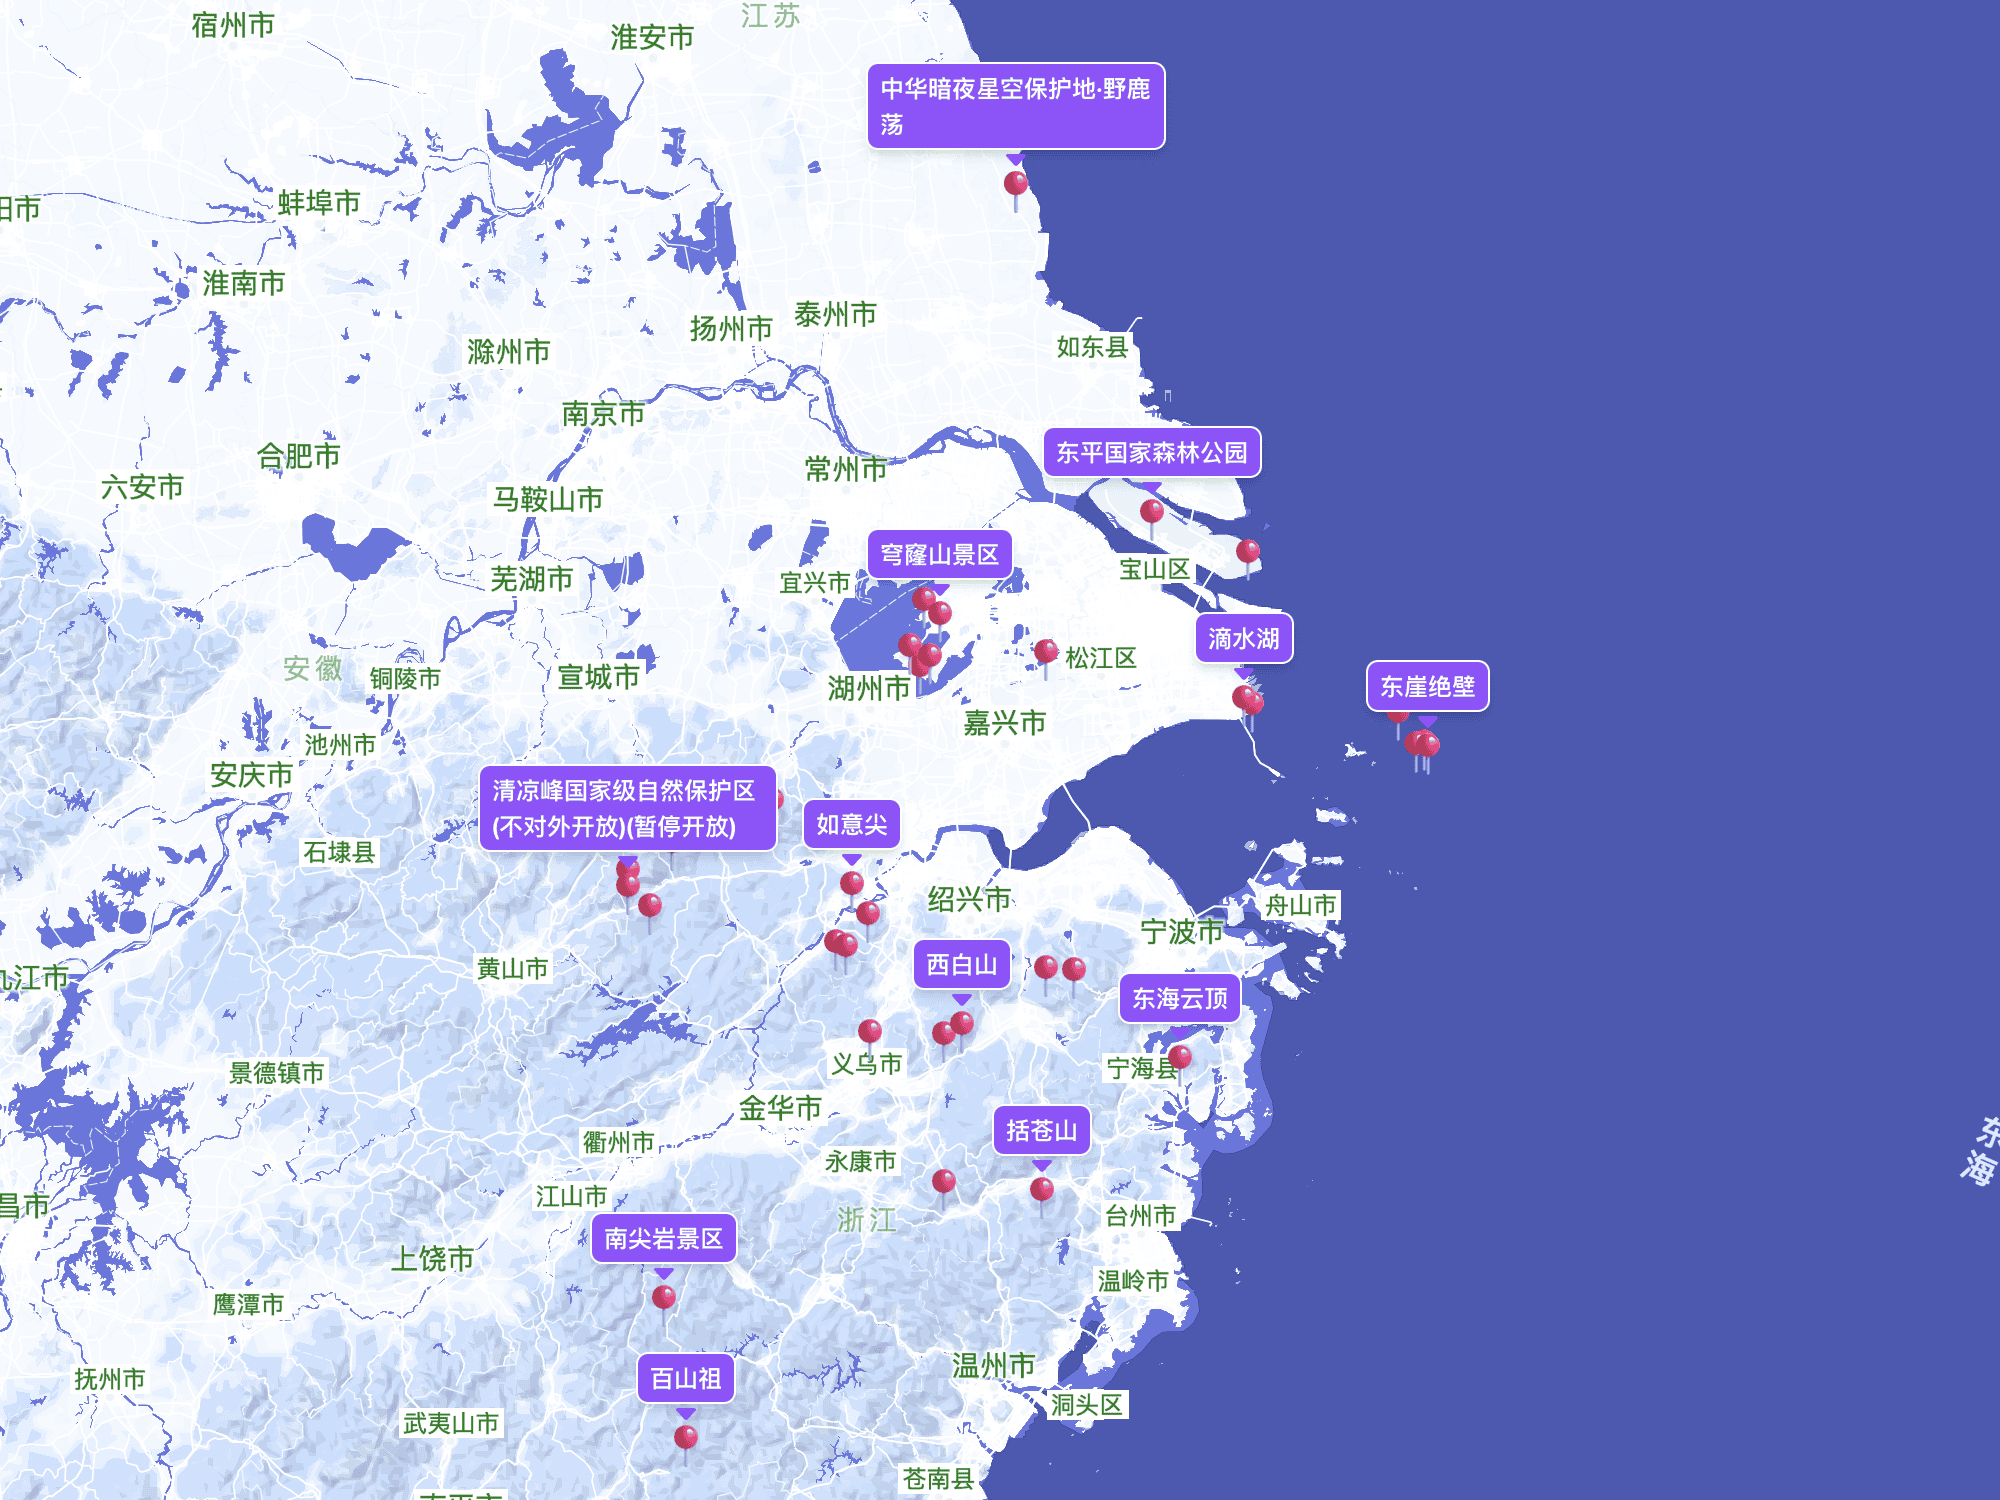Click the 常州市 city name

point(846,469)
